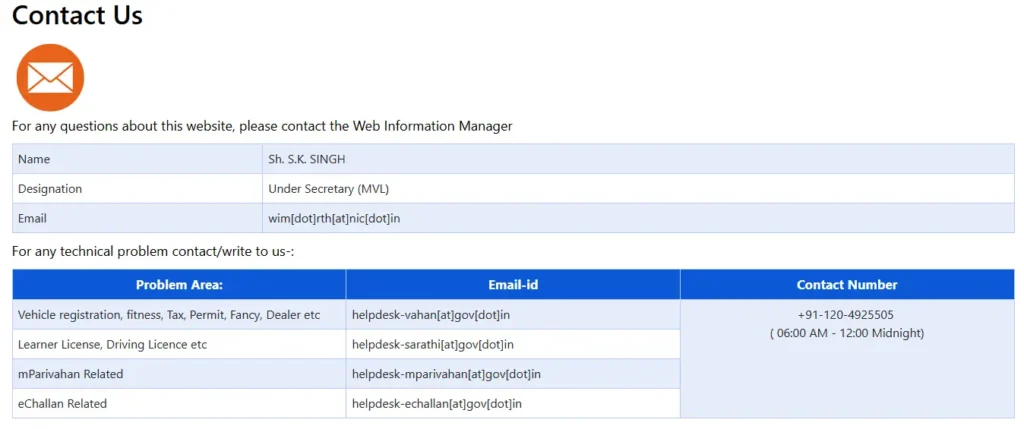Click the orange envelope mail icon

(50, 78)
